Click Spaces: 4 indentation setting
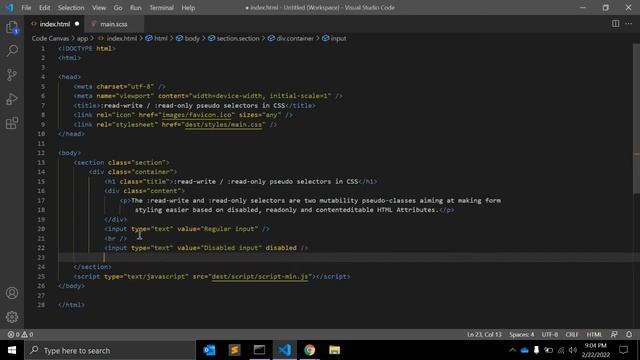 [x=522, y=334]
